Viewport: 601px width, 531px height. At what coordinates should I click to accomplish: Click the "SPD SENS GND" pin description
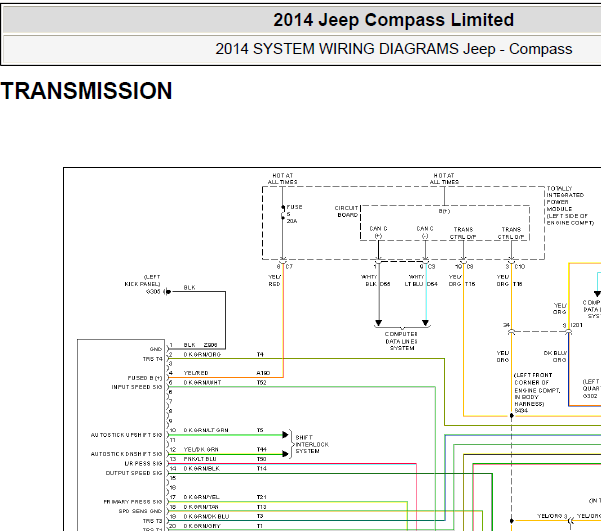click(x=140, y=511)
